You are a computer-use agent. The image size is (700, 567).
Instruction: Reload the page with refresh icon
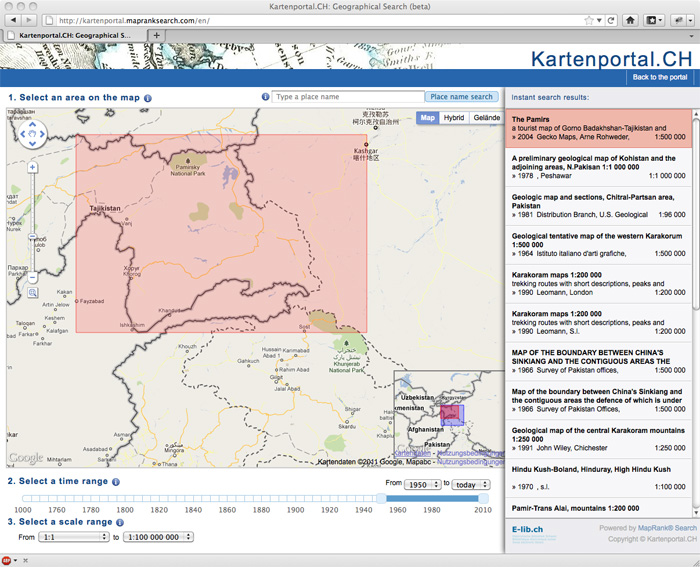[x=611, y=20]
